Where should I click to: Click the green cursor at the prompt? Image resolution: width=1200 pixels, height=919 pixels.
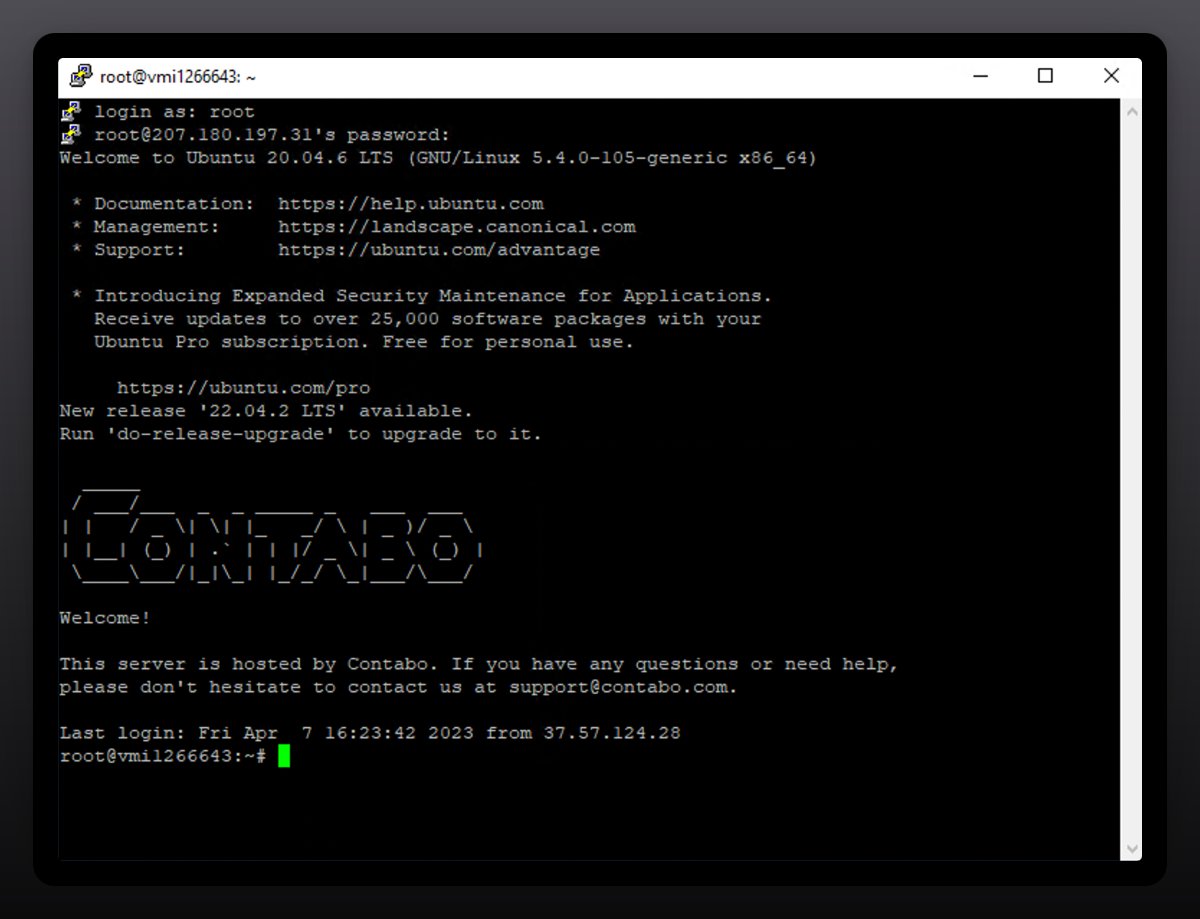click(284, 756)
